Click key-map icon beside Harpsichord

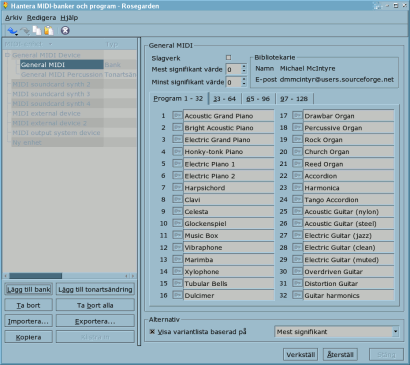177,187
